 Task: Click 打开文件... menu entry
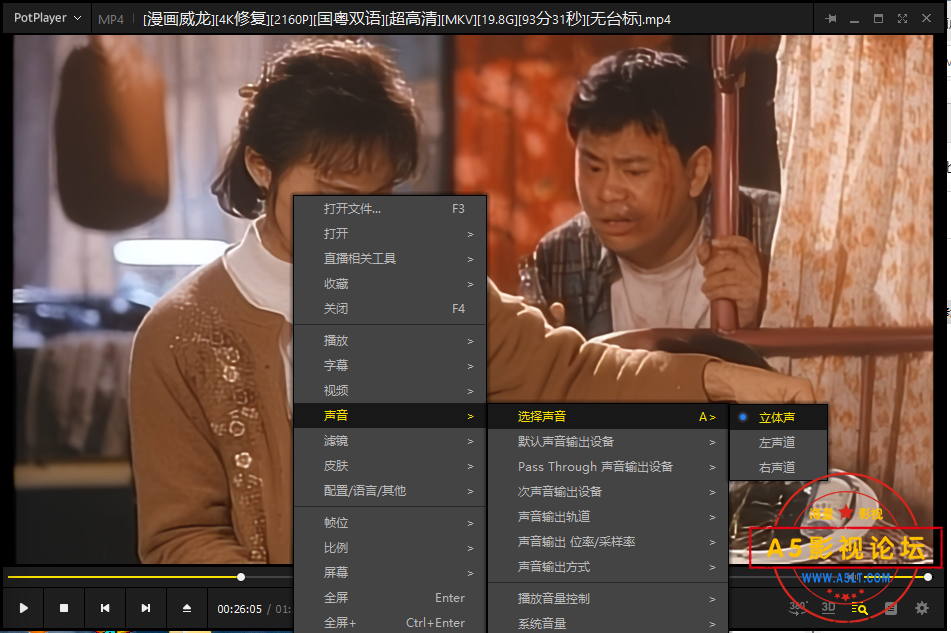coord(390,209)
